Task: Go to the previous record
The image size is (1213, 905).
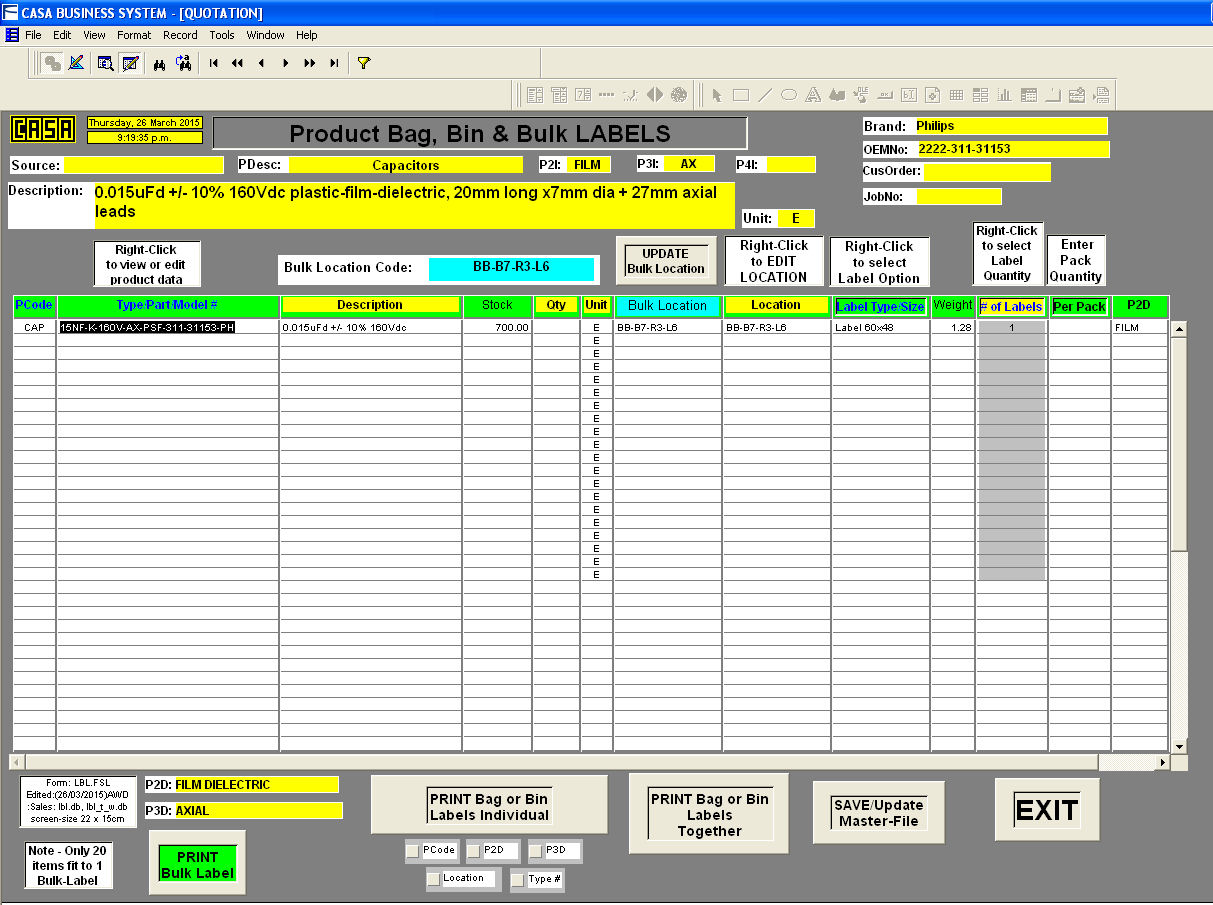Action: click(x=261, y=63)
